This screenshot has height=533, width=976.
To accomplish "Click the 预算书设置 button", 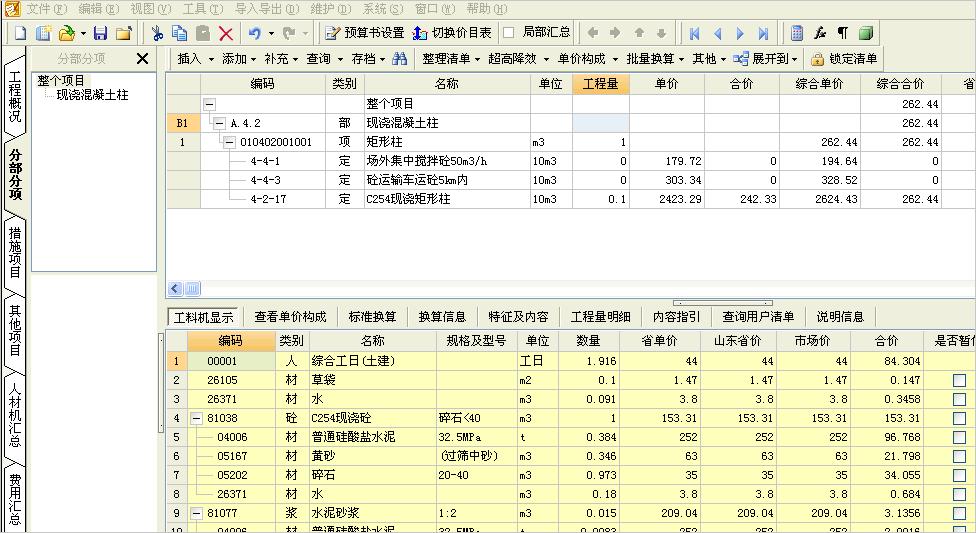I will point(365,33).
